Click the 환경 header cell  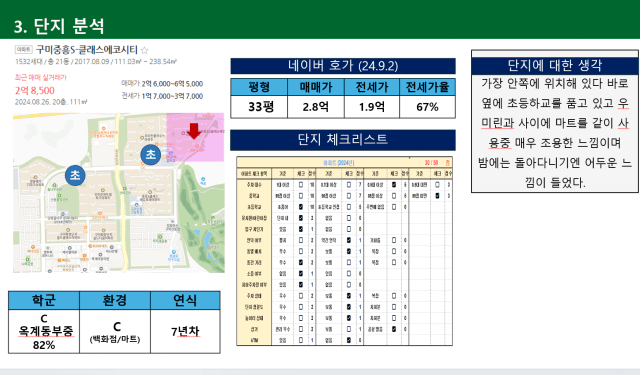pos(115,300)
